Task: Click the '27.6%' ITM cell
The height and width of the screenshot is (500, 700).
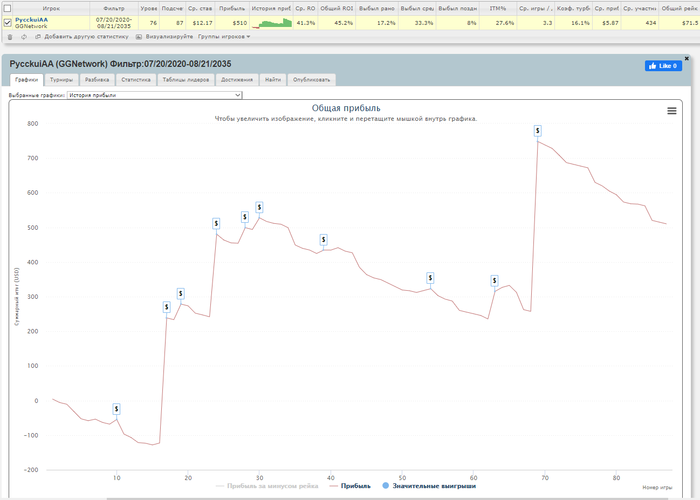Action: (498, 23)
